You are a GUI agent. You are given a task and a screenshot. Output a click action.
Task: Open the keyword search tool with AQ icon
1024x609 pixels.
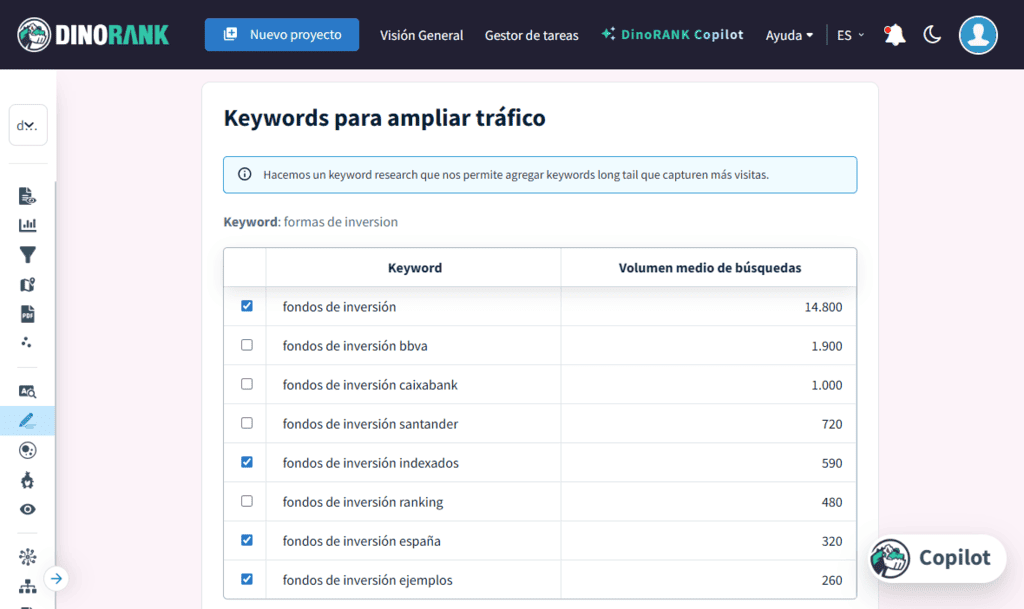click(x=27, y=391)
